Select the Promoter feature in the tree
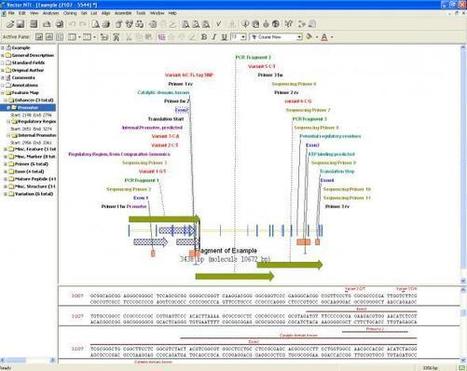Viewport: 467px width, 371px height. pyautogui.click(x=28, y=108)
